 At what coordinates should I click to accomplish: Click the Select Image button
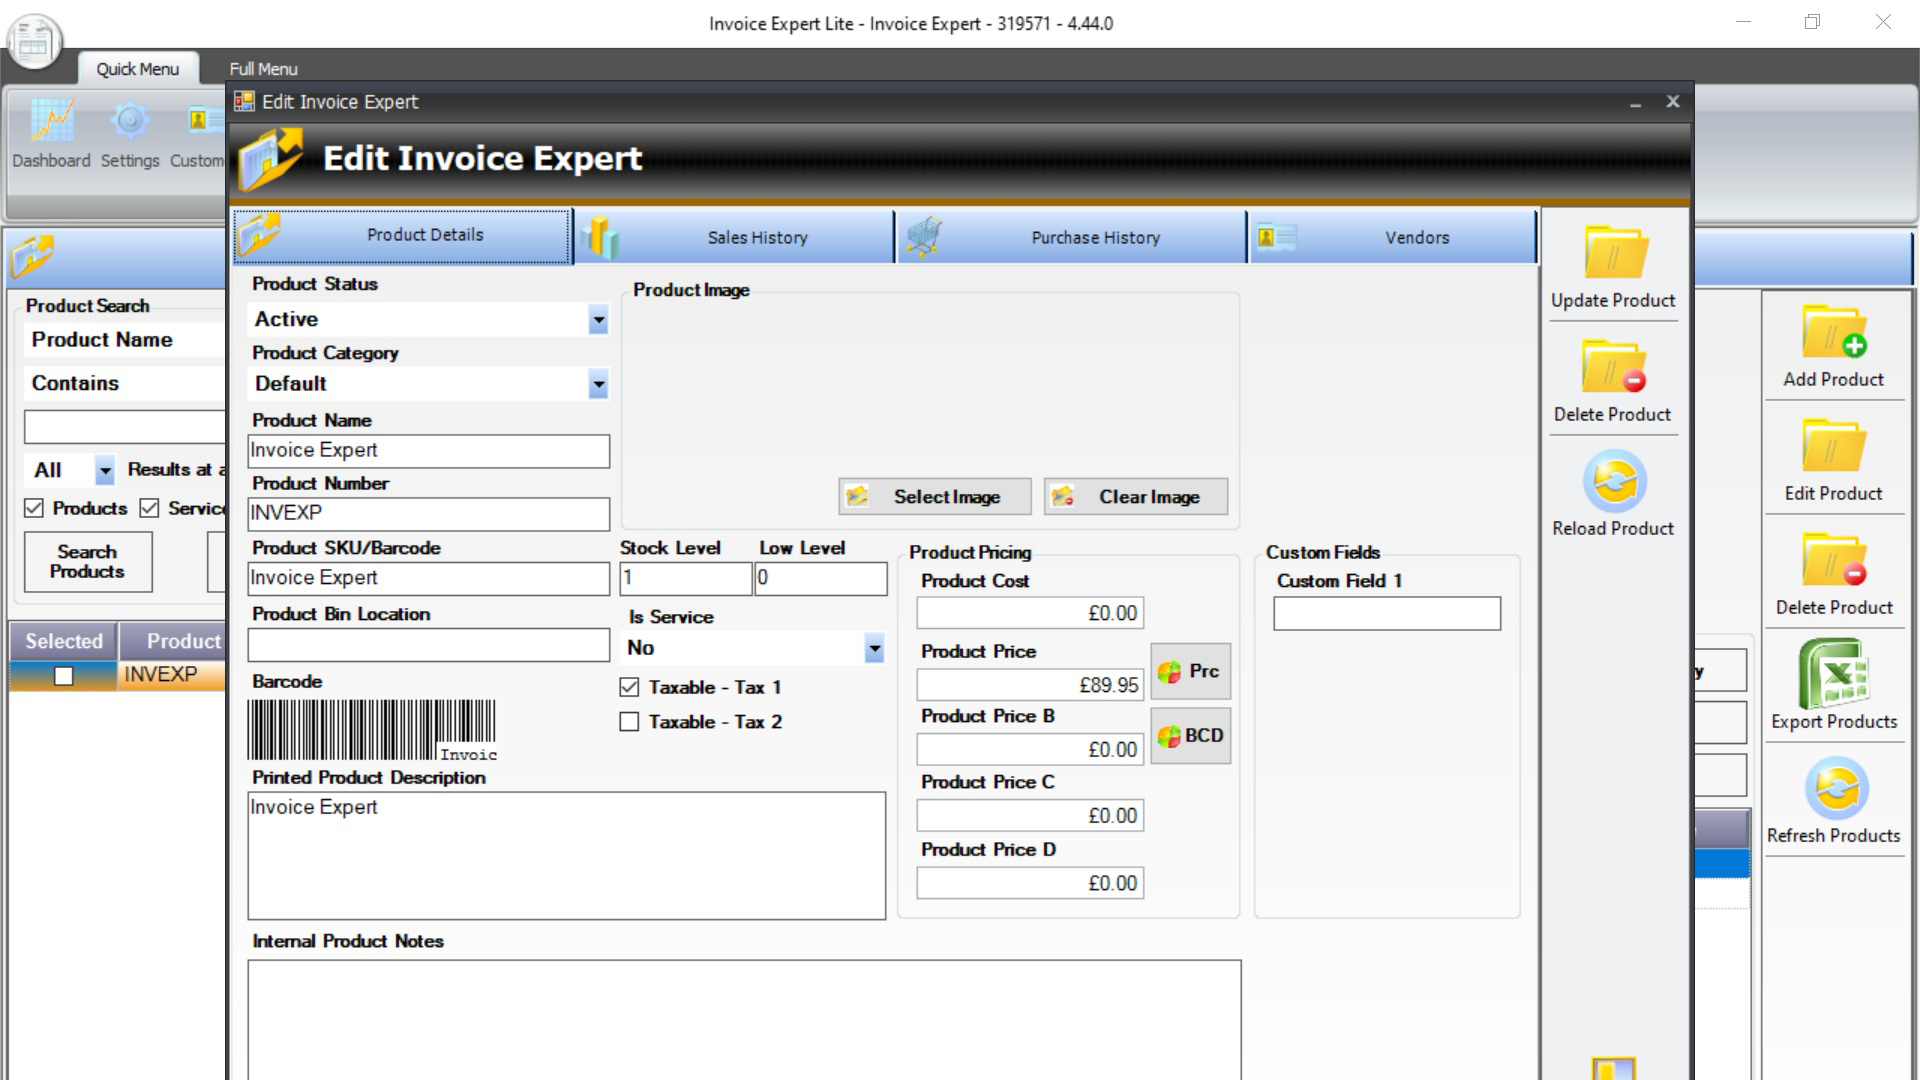[935, 497]
